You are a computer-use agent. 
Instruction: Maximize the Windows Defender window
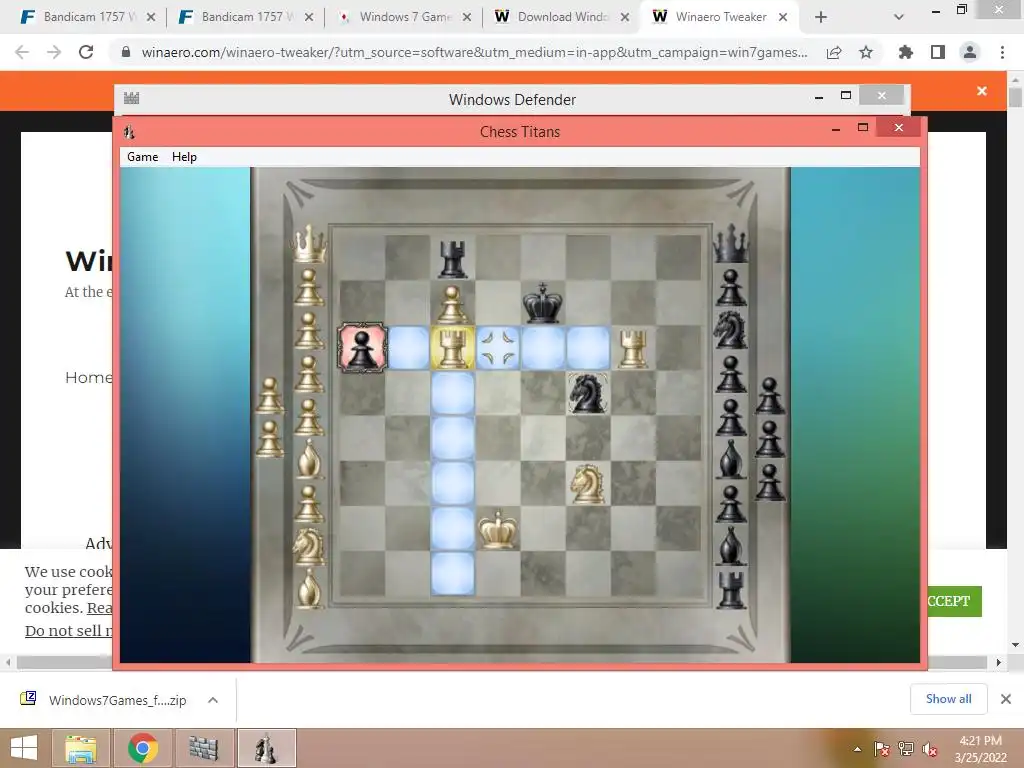click(x=846, y=95)
